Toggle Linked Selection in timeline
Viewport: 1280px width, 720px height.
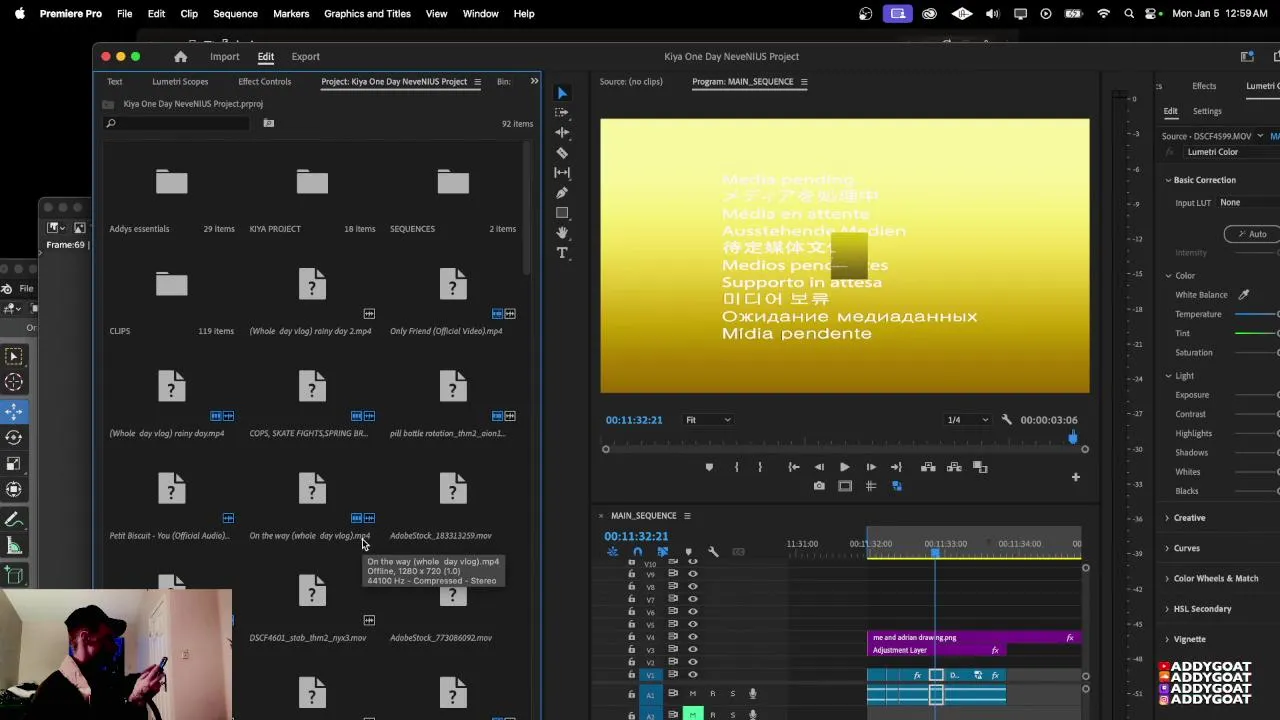(x=662, y=552)
